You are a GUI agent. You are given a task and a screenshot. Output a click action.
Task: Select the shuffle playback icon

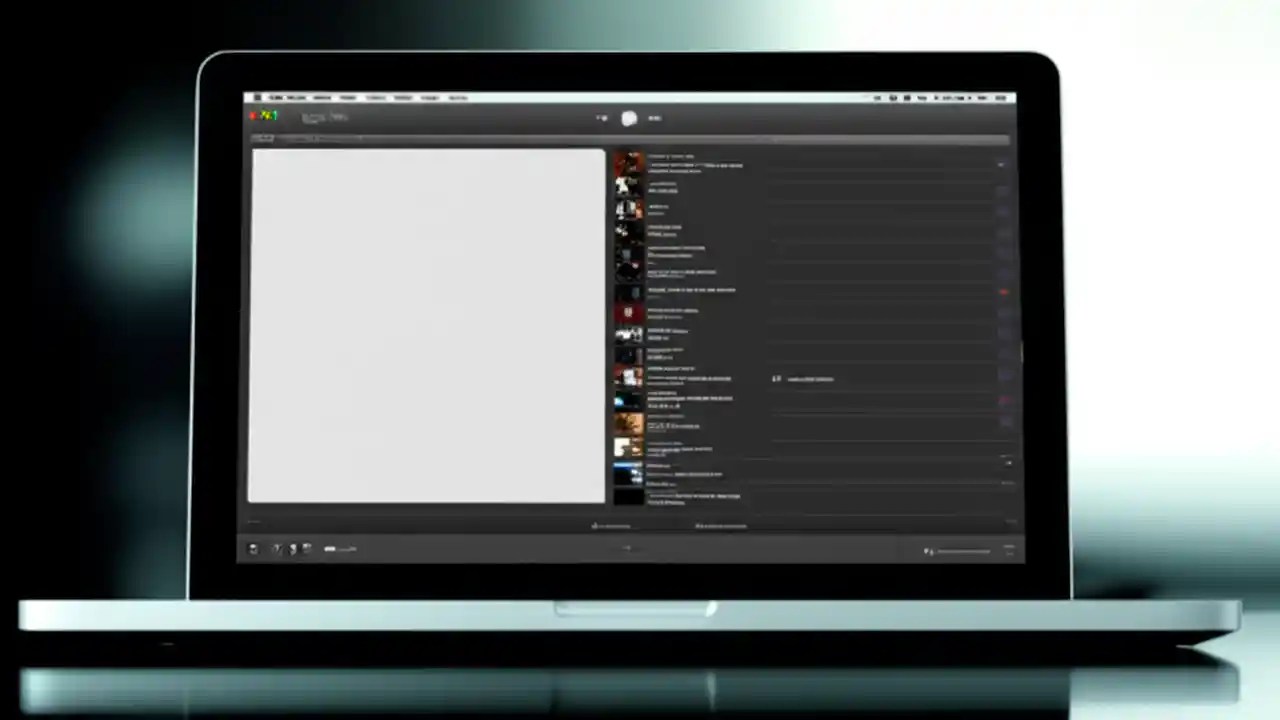click(277, 548)
